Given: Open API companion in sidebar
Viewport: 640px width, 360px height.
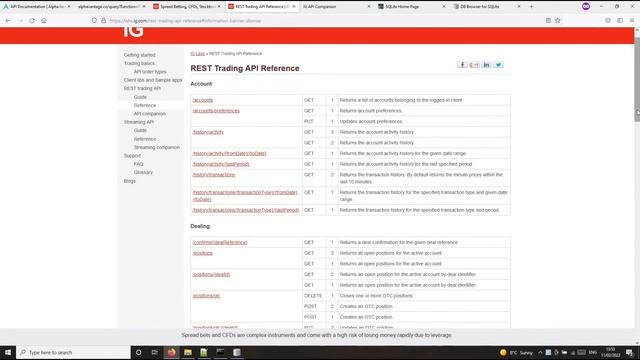Looking at the screenshot, I should click(149, 113).
